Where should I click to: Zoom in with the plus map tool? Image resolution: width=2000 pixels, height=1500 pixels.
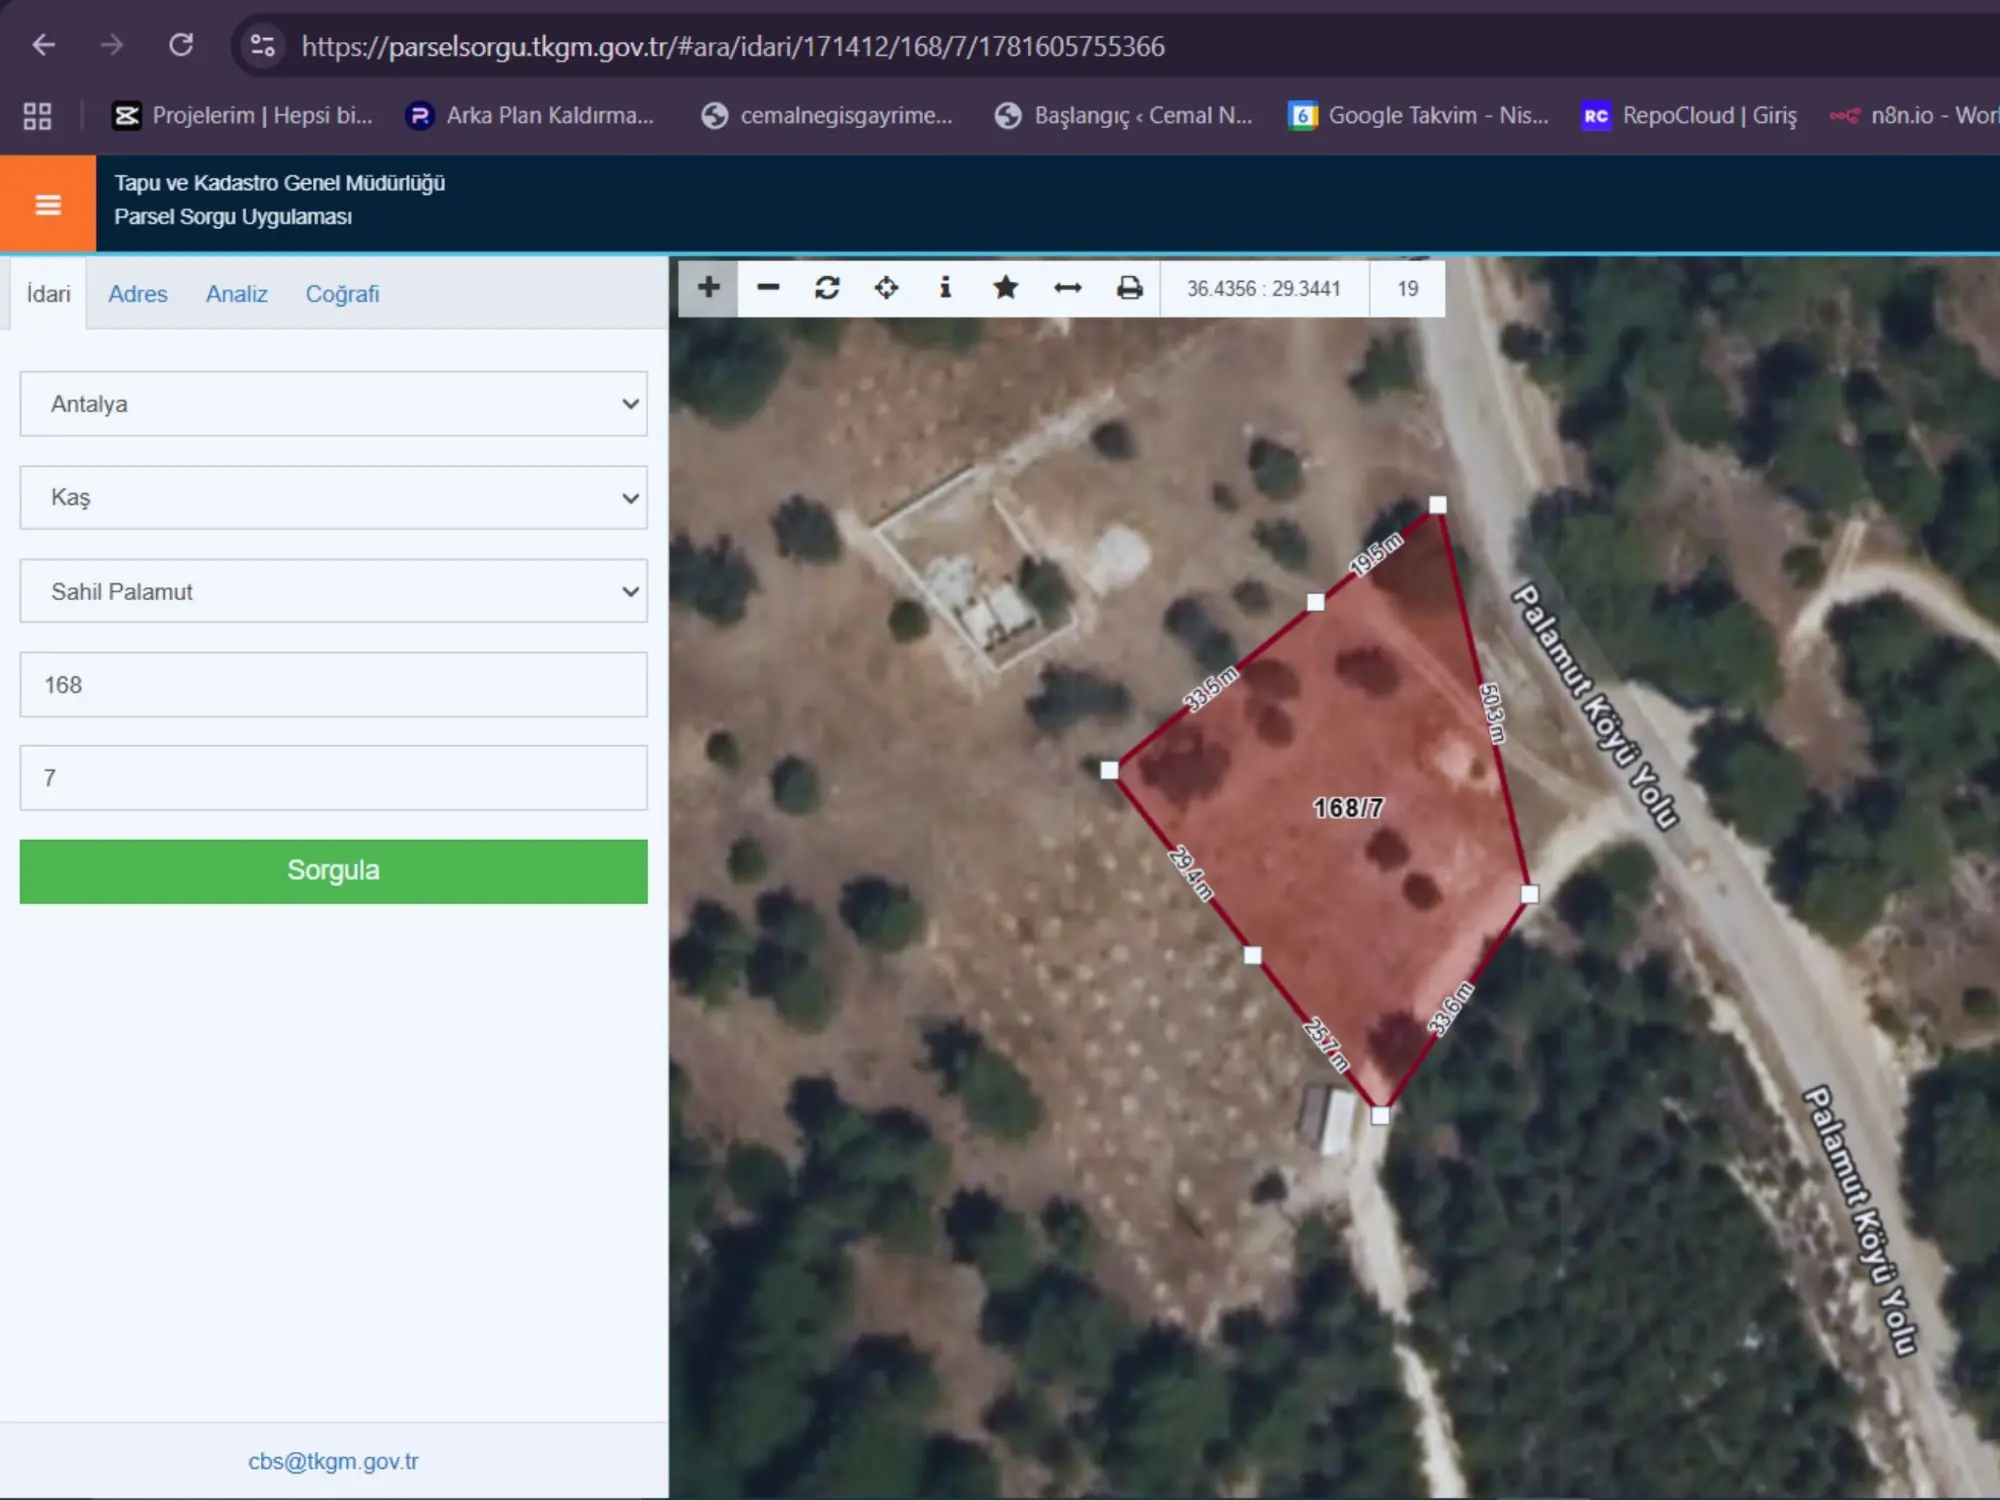click(x=708, y=289)
